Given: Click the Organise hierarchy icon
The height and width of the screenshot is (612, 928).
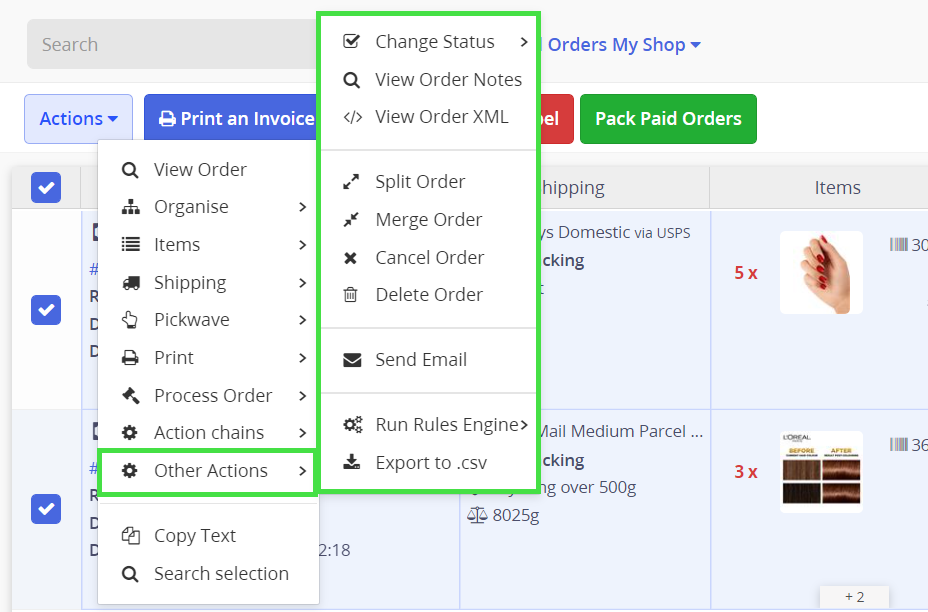Looking at the screenshot, I should pyautogui.click(x=130, y=207).
